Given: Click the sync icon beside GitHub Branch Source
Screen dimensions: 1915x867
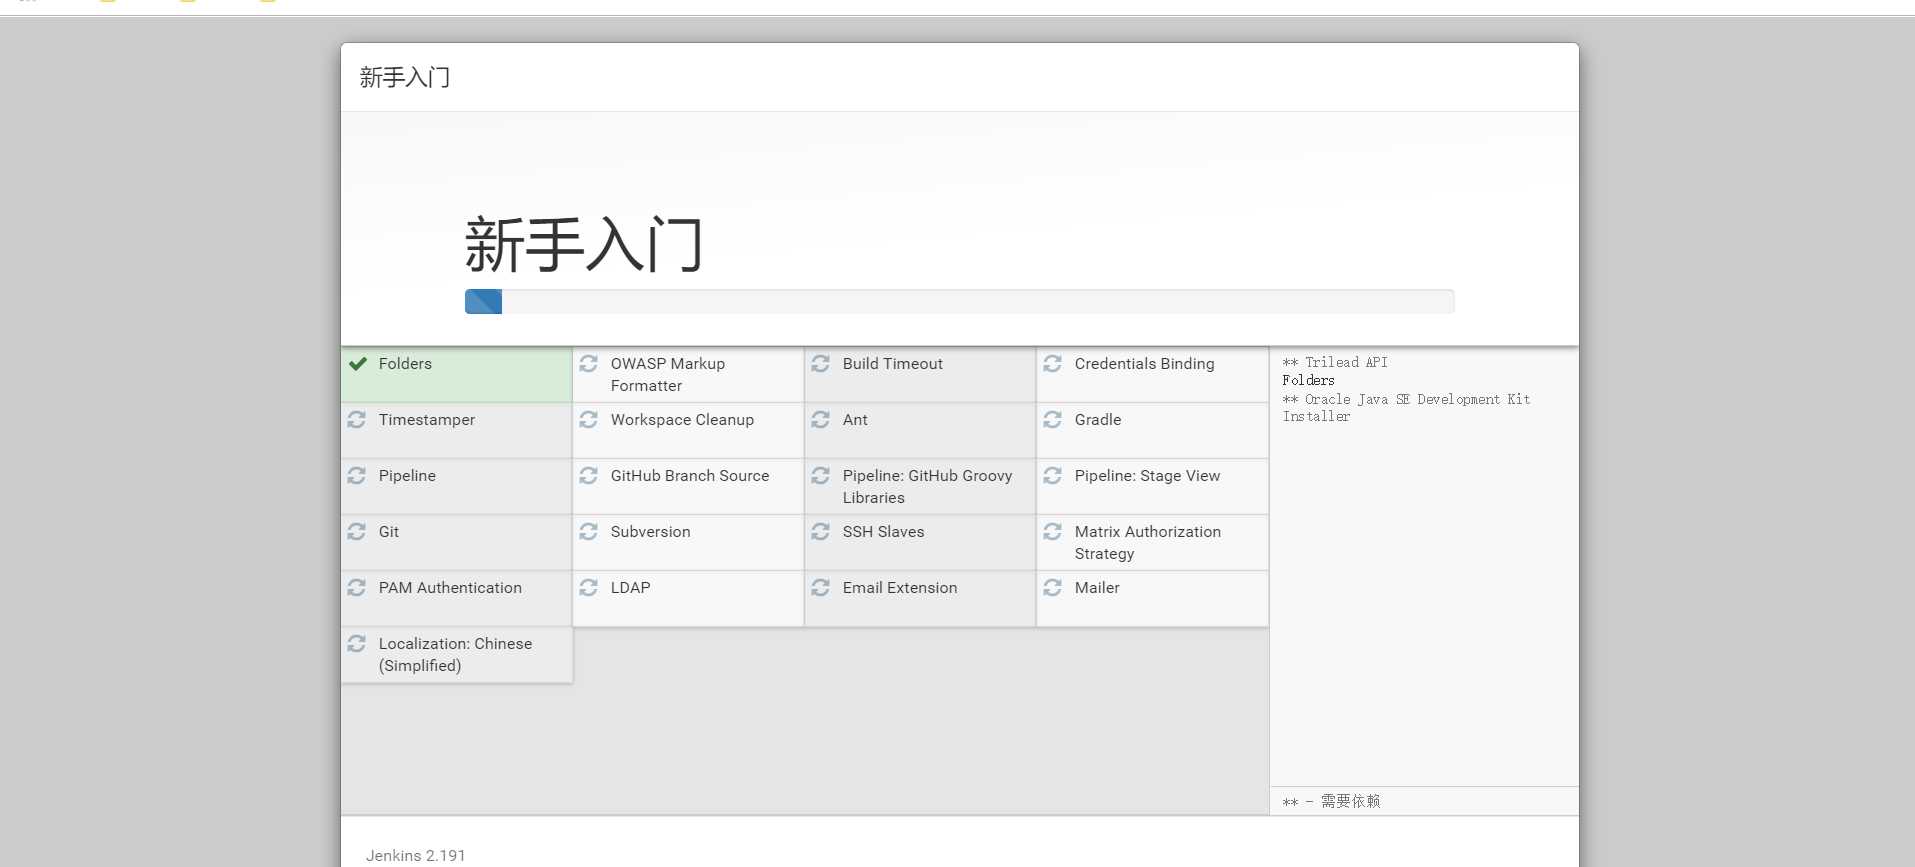Looking at the screenshot, I should pos(589,476).
